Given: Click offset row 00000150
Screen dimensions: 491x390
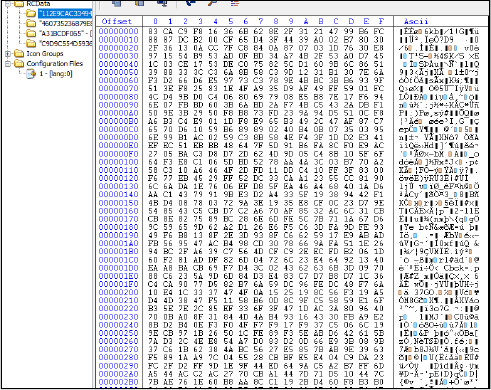Looking at the screenshot, I should [118, 203].
